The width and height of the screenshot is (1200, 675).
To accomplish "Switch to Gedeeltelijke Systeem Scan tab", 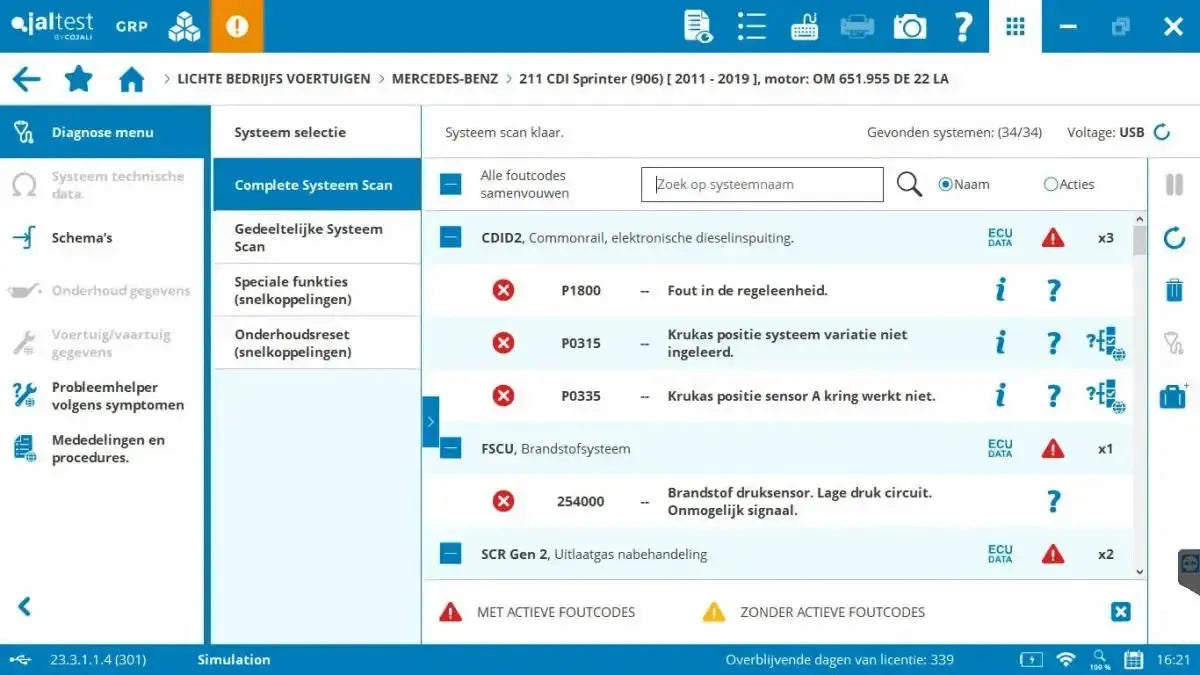I will 316,237.
